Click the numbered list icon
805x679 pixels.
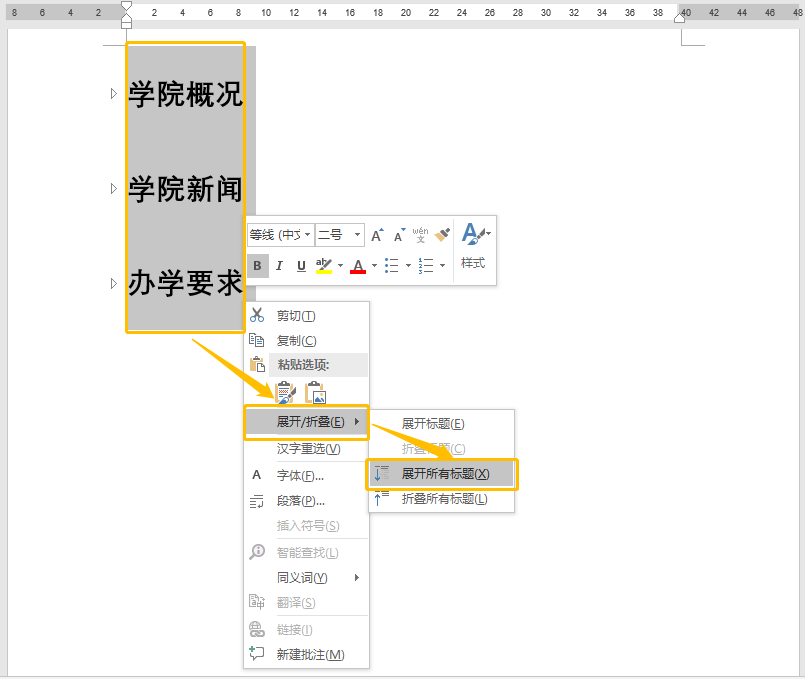[x=427, y=265]
